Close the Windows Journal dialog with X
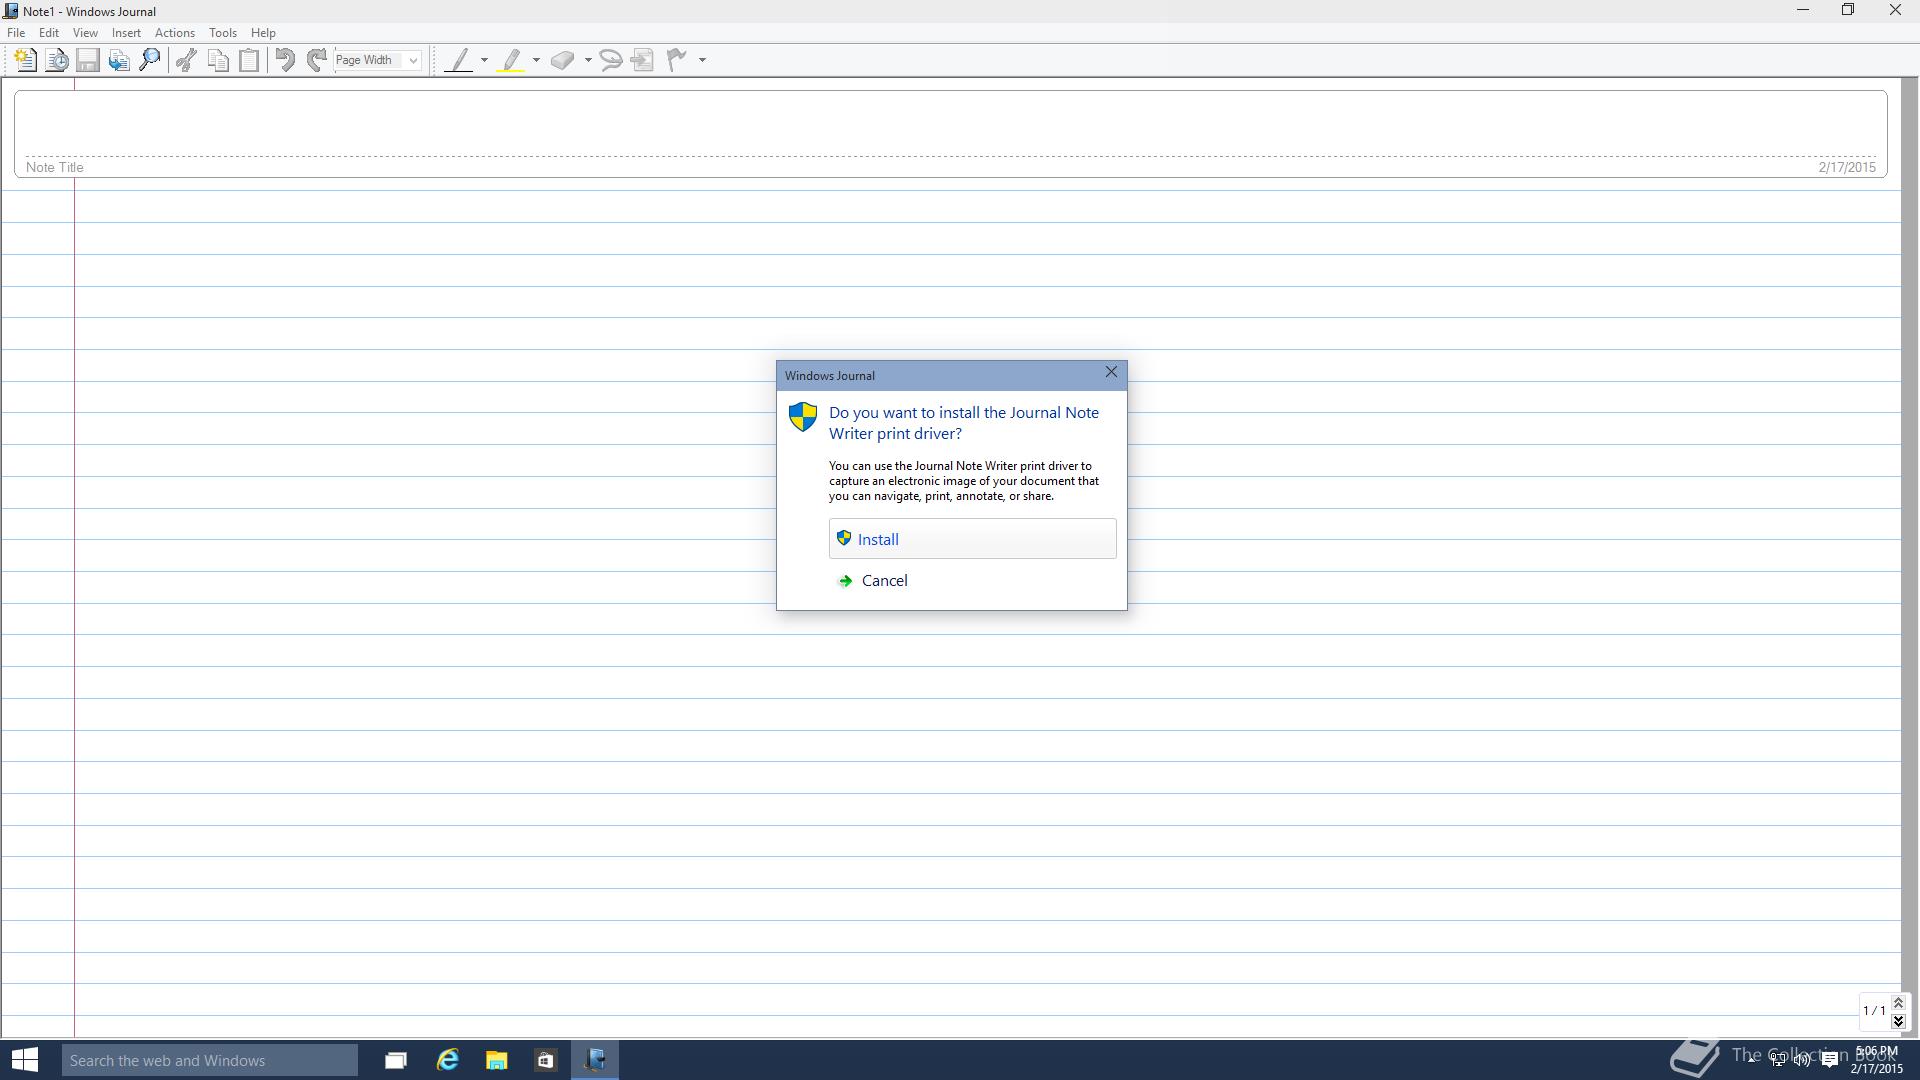The width and height of the screenshot is (1920, 1080). point(1111,372)
